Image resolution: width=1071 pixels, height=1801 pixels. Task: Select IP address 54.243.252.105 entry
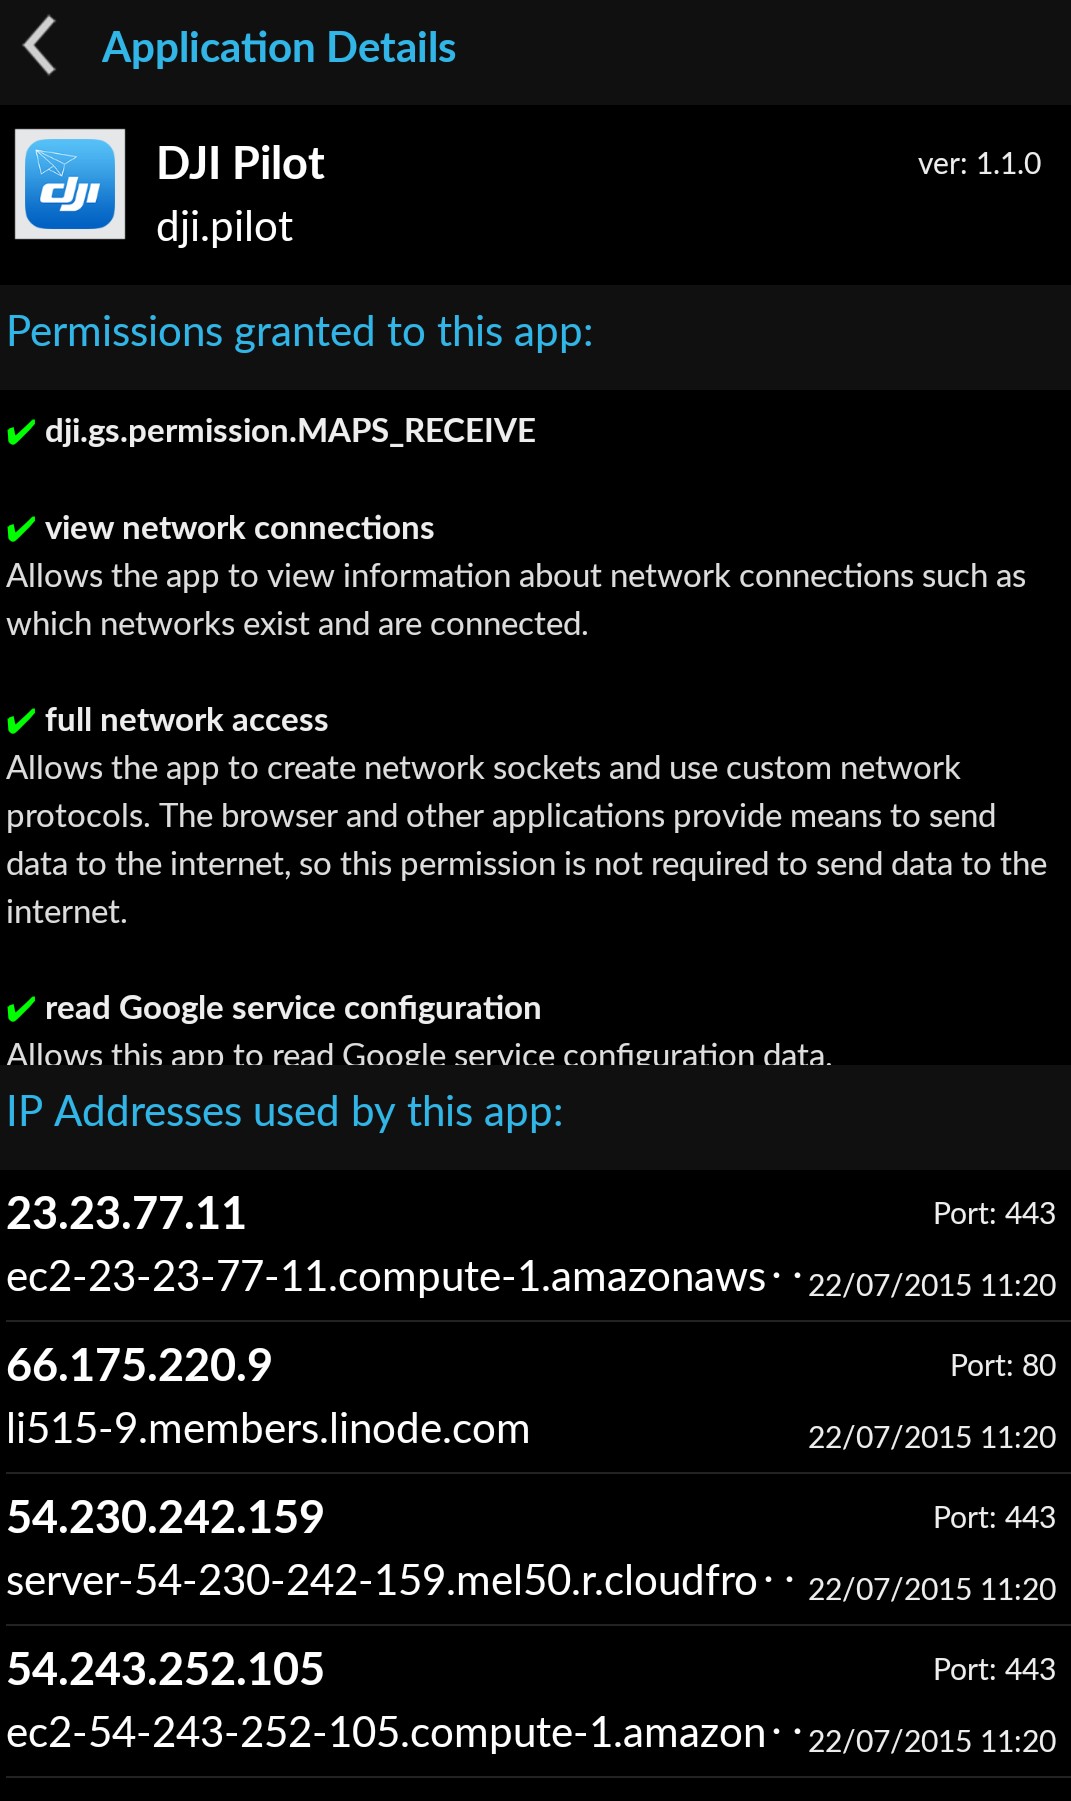[x=535, y=1701]
